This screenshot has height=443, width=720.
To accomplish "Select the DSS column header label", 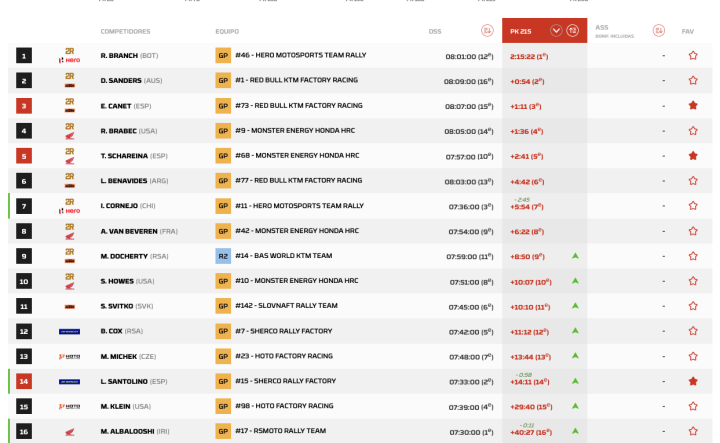I will pos(435,32).
